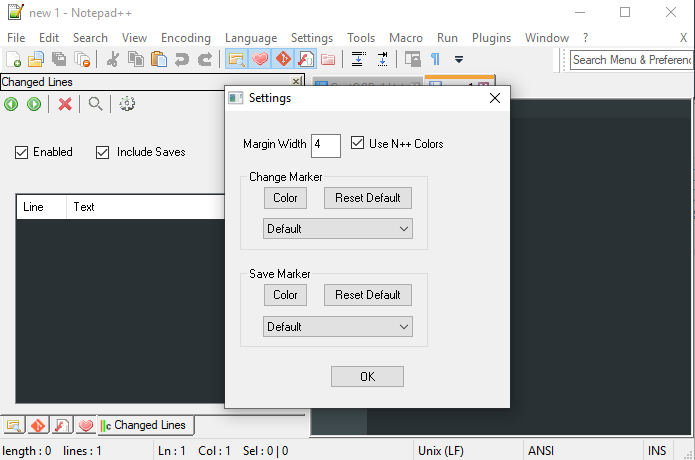This screenshot has height=460, width=695.
Task: Go to previous change with green left arrow
Action: [x=12, y=104]
